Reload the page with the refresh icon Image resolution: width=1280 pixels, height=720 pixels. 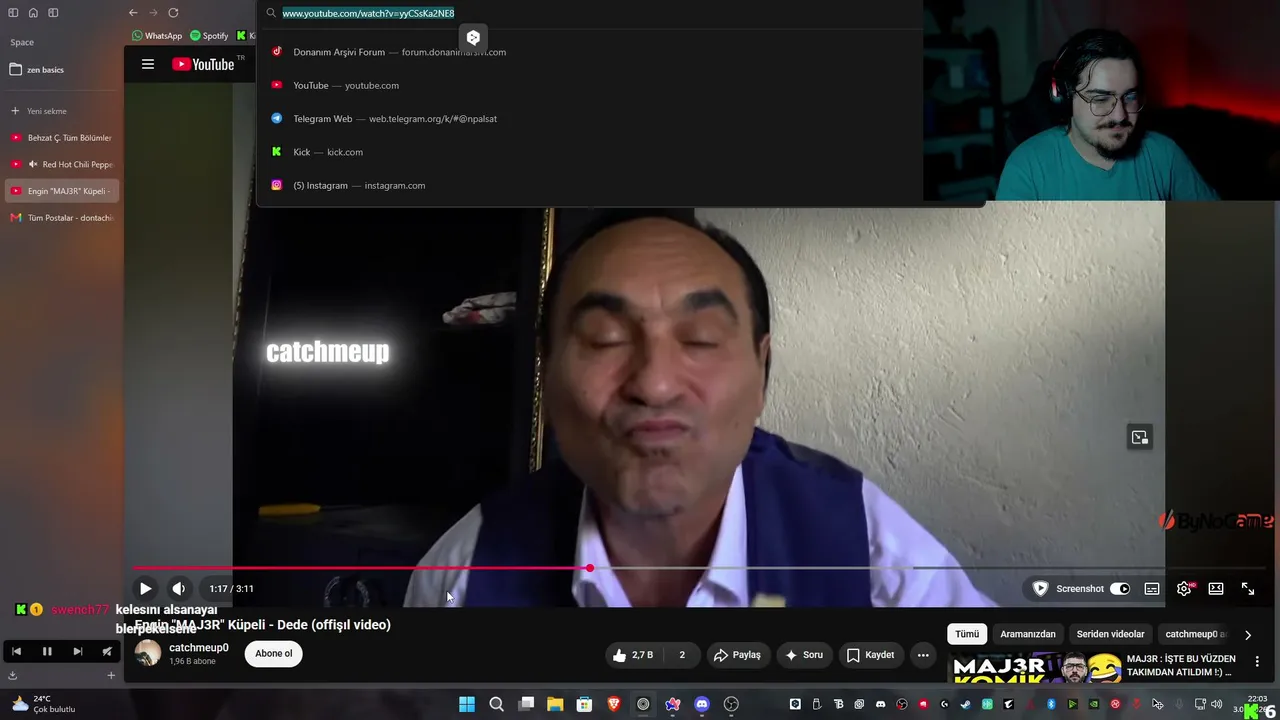pos(173,13)
